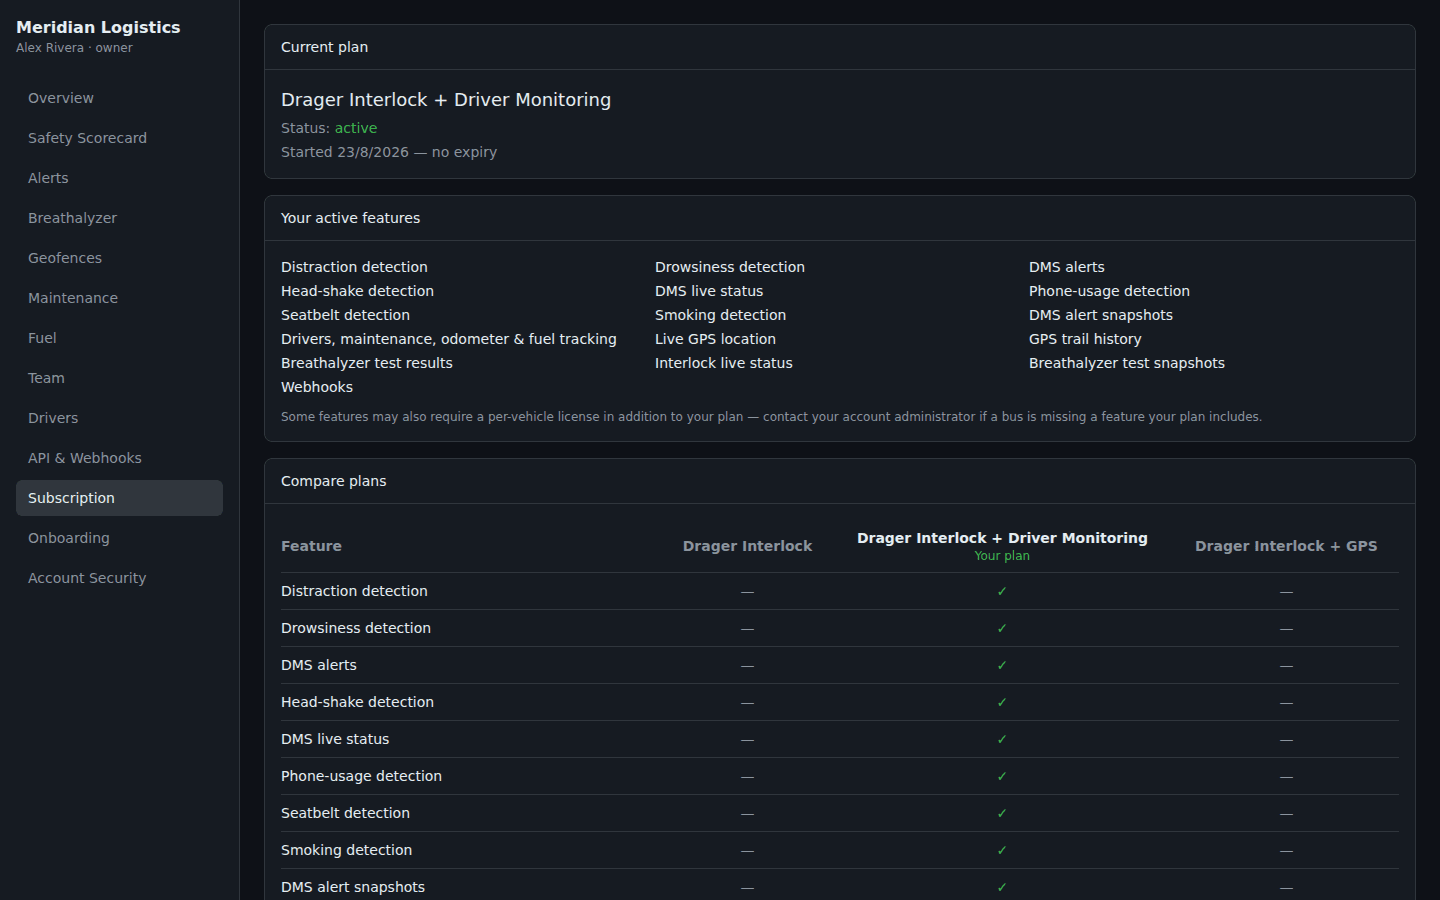The image size is (1440, 900).
Task: Go to Account Security
Action: [x=119, y=578]
